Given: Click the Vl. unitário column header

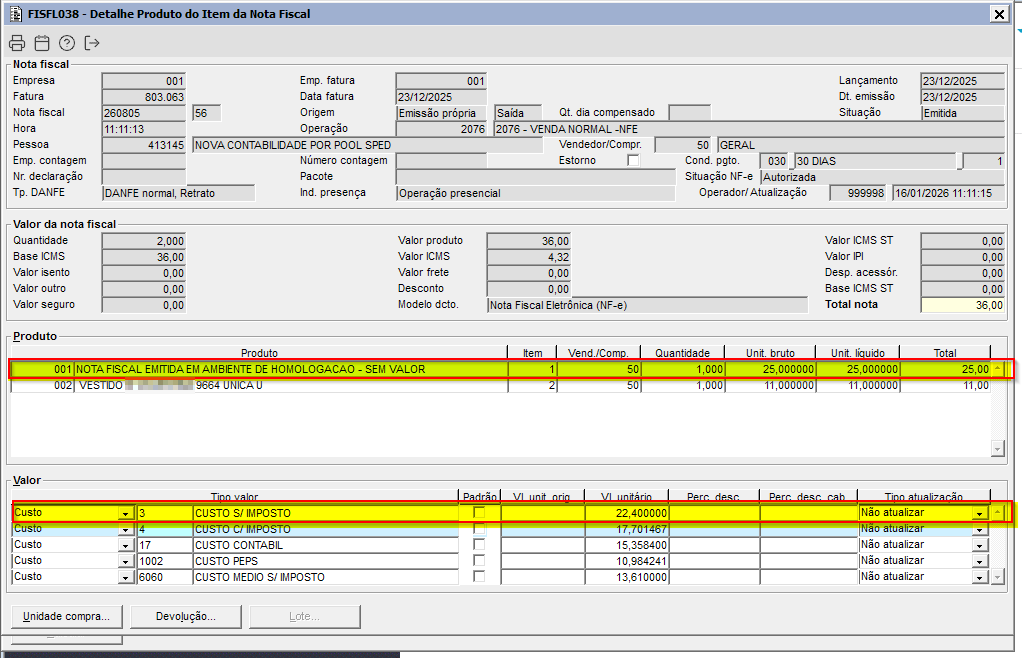Looking at the screenshot, I should click(x=626, y=497).
